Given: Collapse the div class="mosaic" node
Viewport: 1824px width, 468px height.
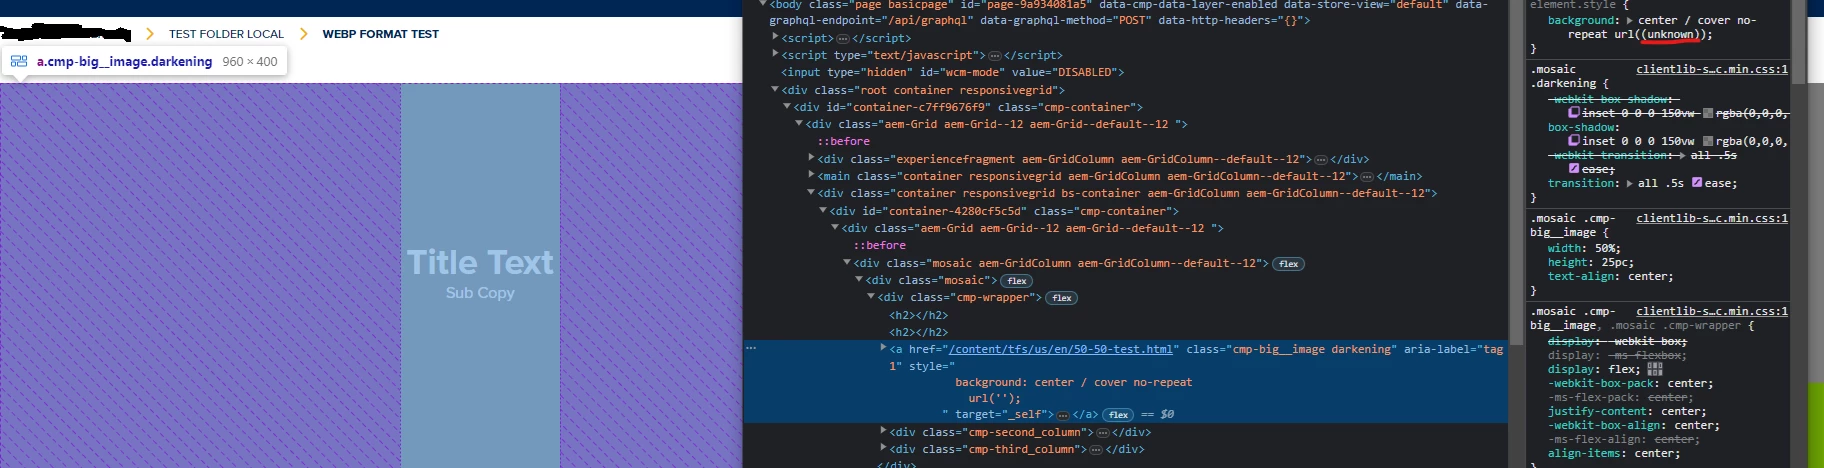Looking at the screenshot, I should click(859, 279).
